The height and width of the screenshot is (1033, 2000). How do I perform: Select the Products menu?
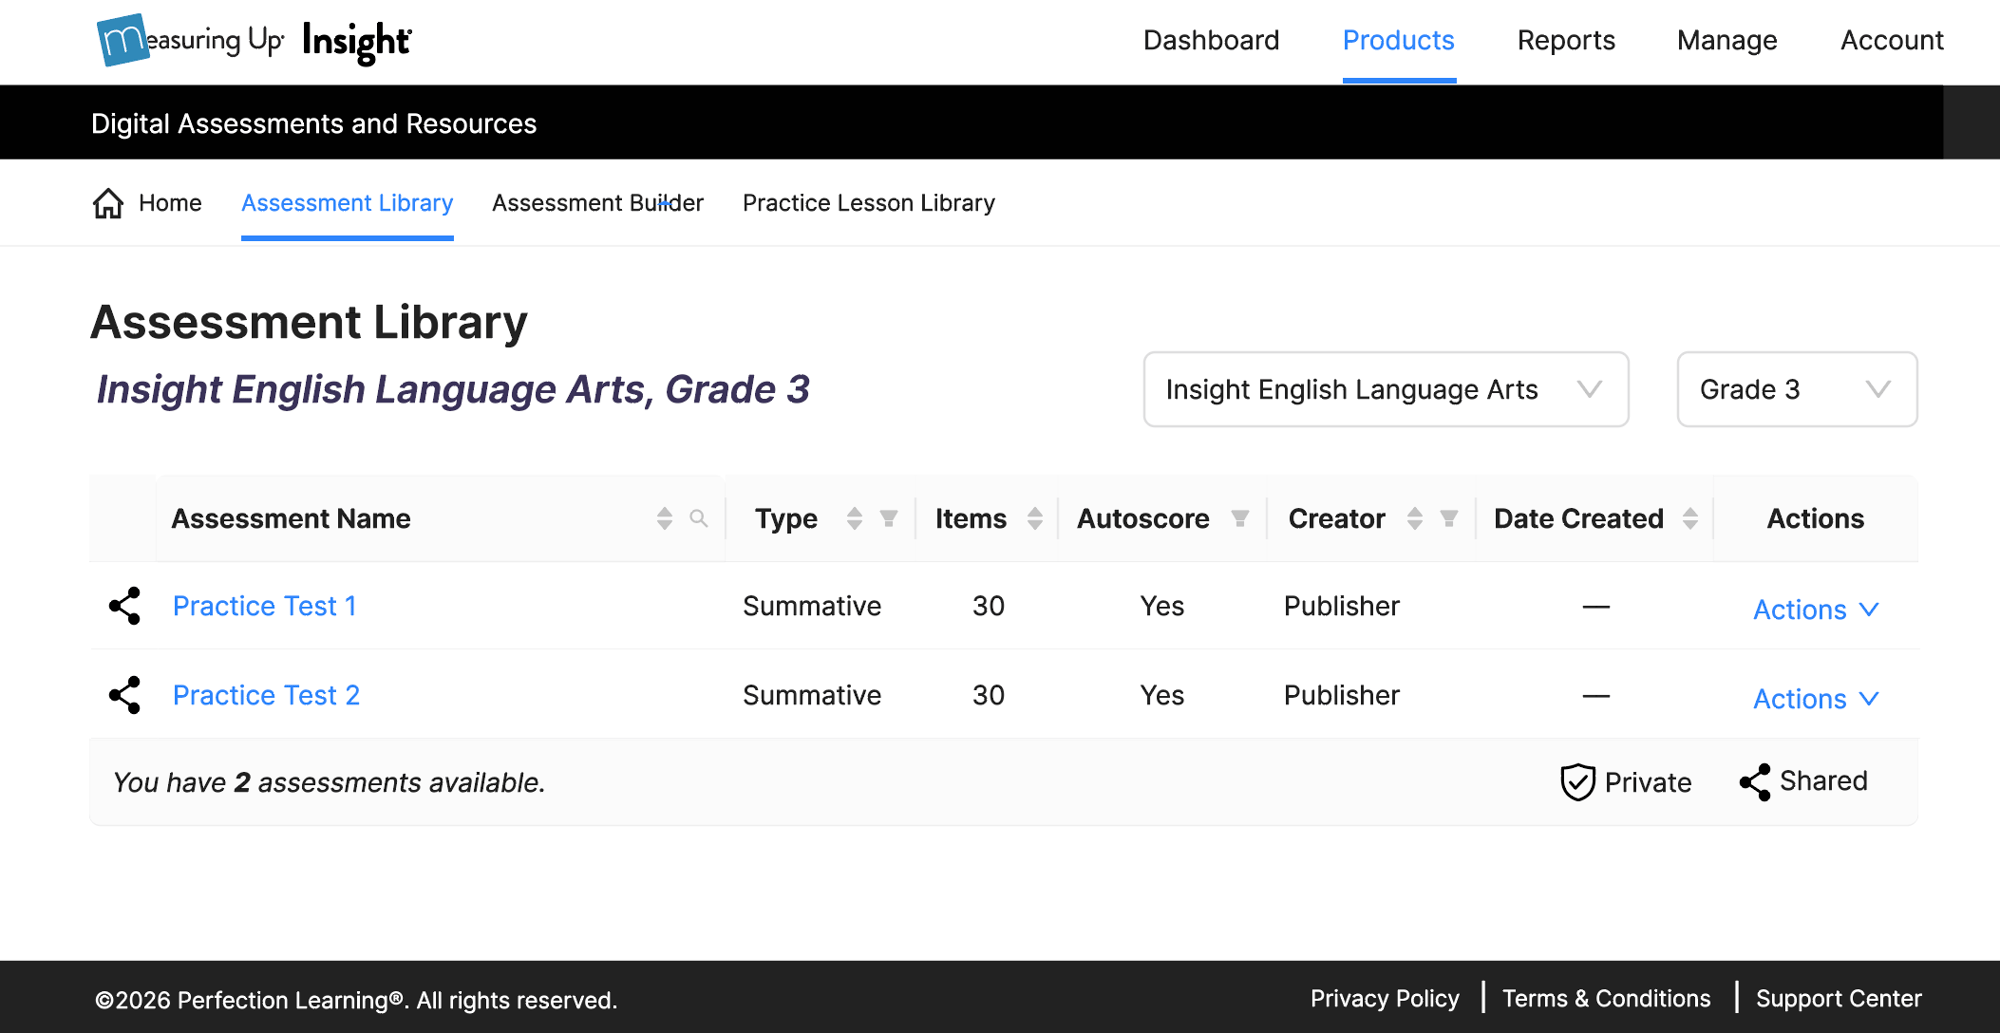click(x=1398, y=40)
